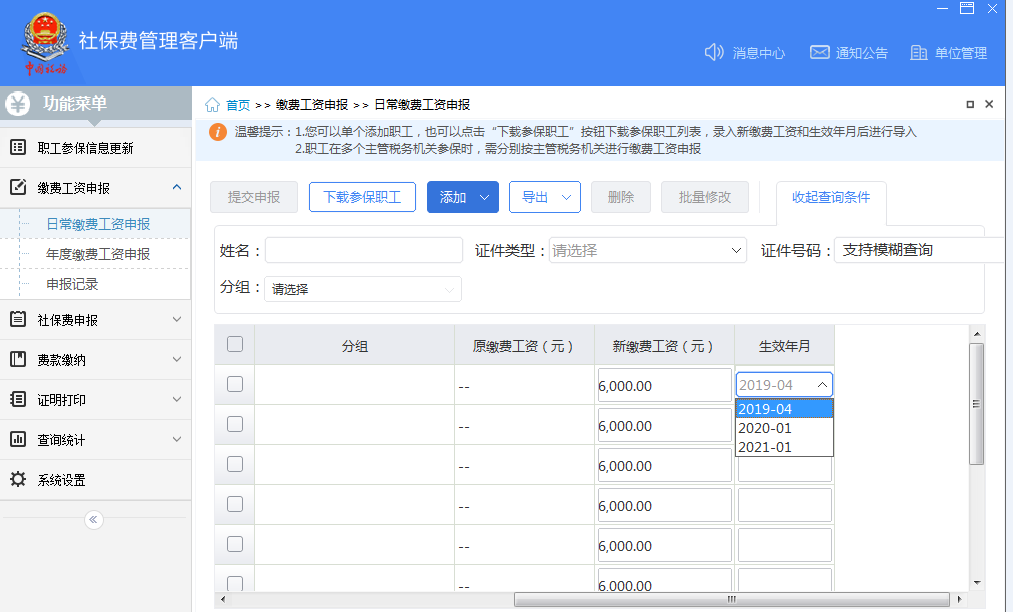Choose 2020-01 from the 生效年月 list
The height and width of the screenshot is (612, 1013).
tap(784, 428)
